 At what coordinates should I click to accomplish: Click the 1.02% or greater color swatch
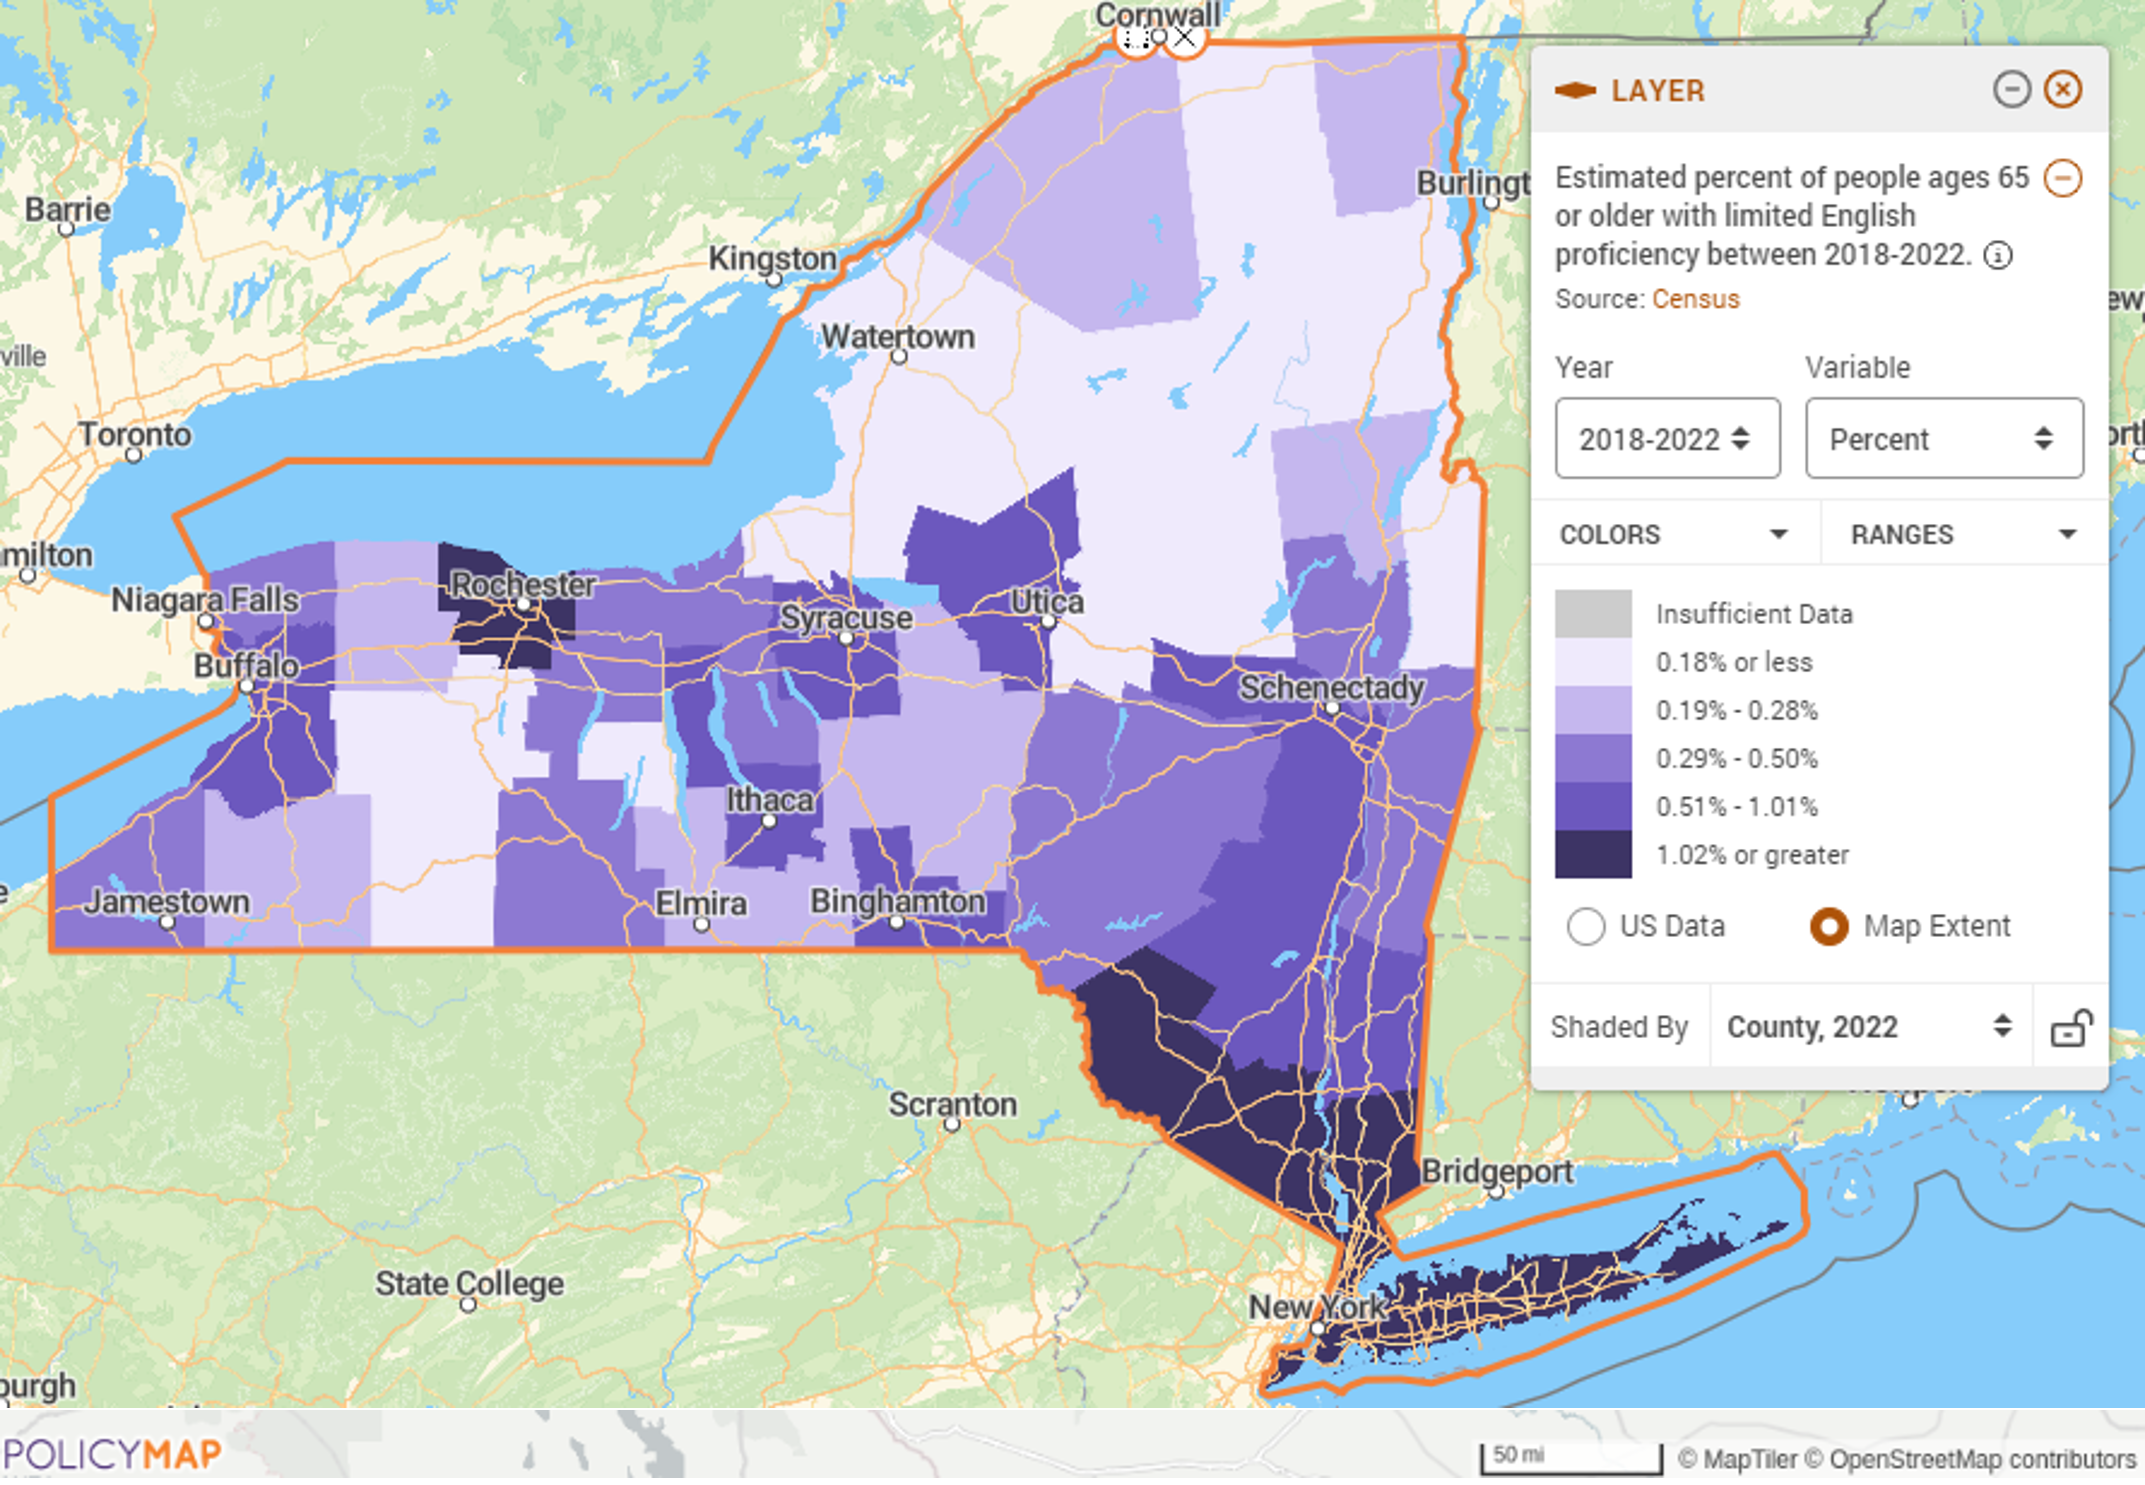click(x=1593, y=855)
